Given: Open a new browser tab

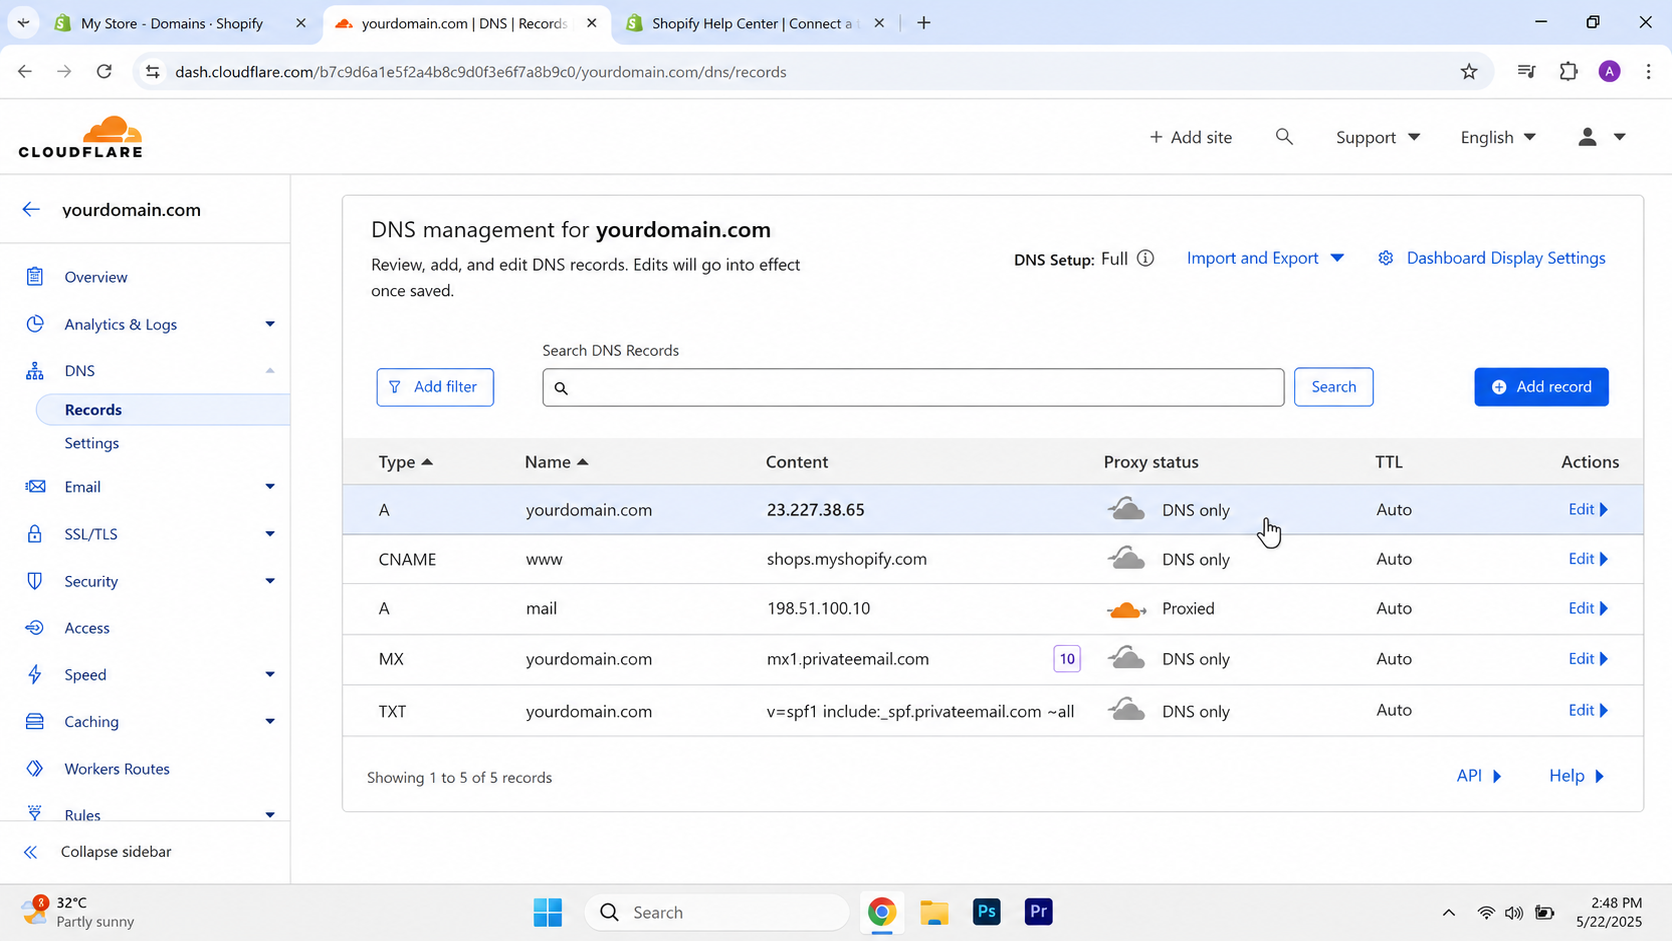Looking at the screenshot, I should click(x=924, y=23).
